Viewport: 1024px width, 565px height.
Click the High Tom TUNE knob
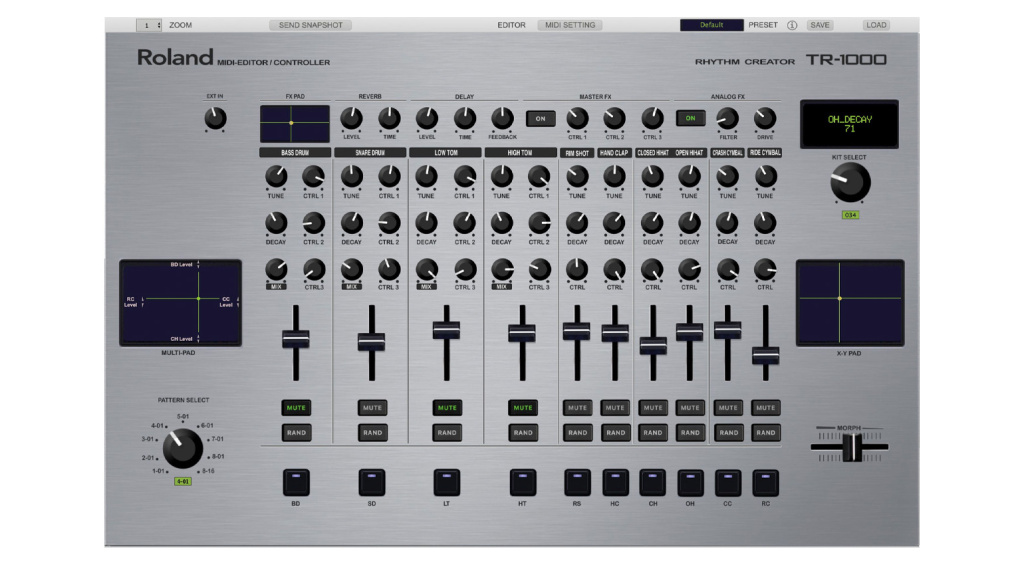[502, 176]
